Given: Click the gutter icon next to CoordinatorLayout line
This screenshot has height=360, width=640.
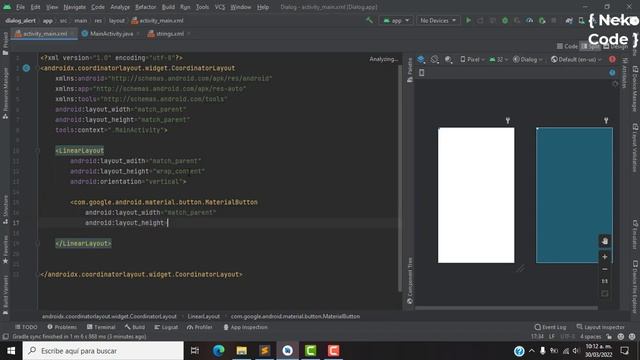Looking at the screenshot, I should click(27, 68).
